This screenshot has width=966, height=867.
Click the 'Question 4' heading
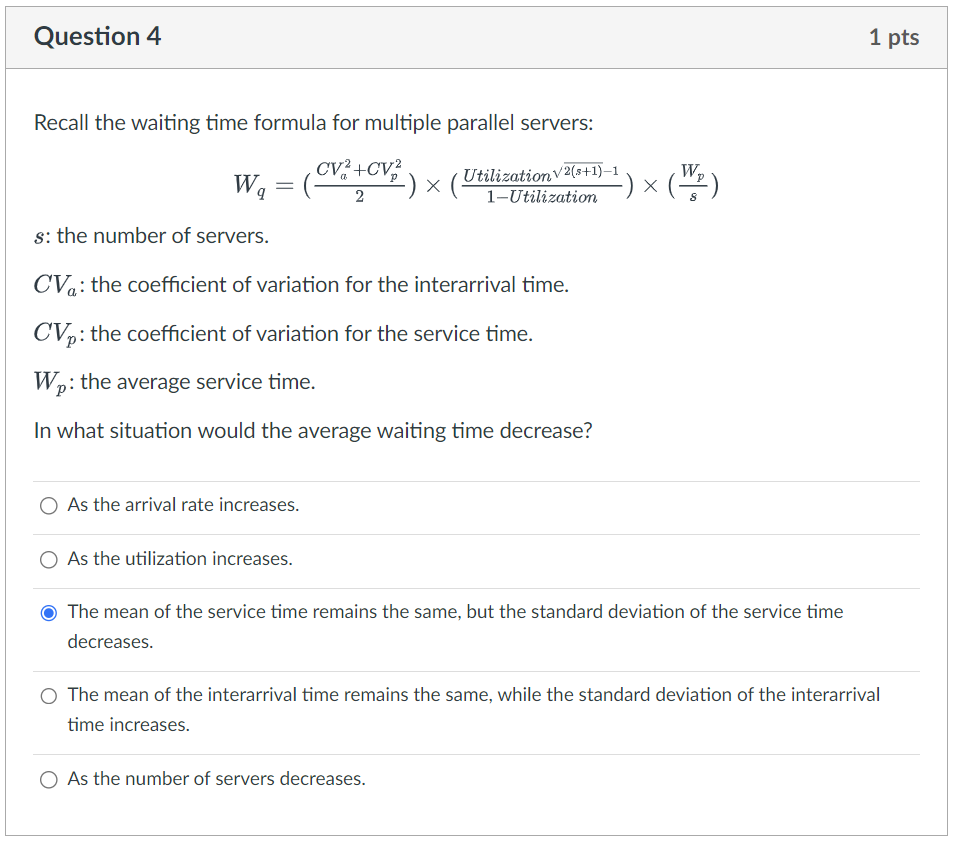pos(95,36)
